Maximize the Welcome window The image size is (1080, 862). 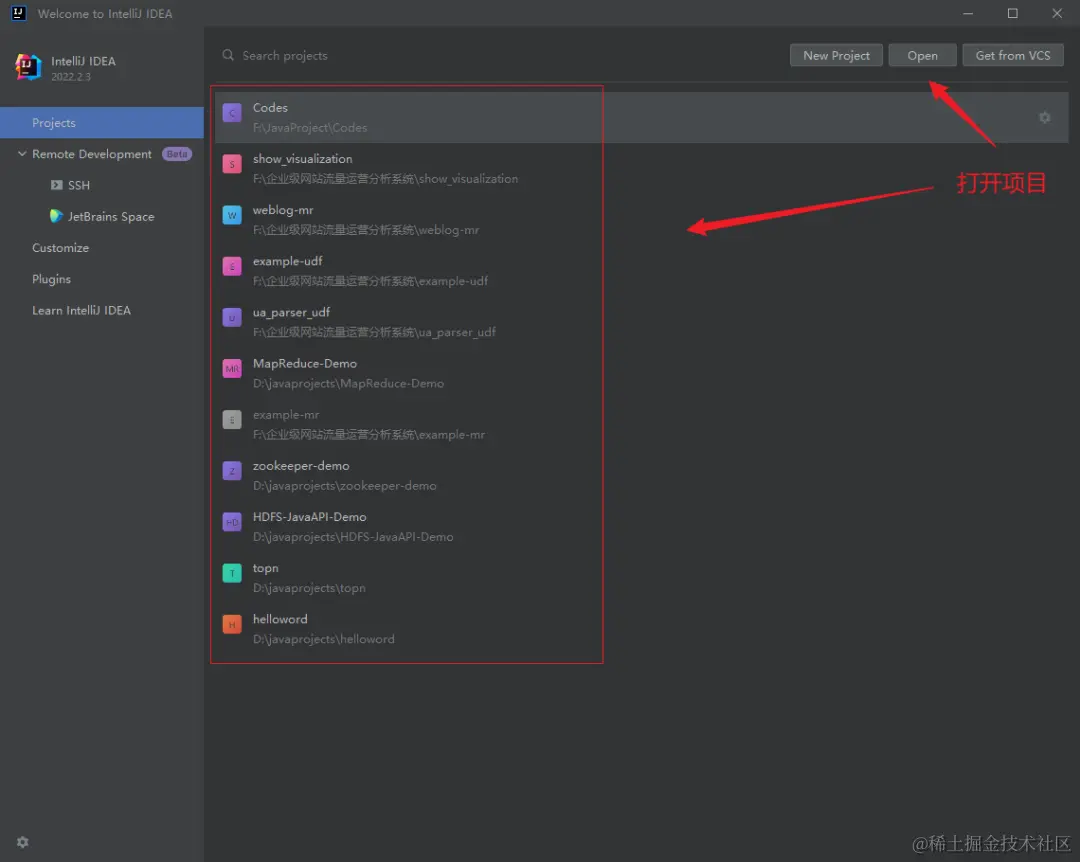click(x=1012, y=13)
